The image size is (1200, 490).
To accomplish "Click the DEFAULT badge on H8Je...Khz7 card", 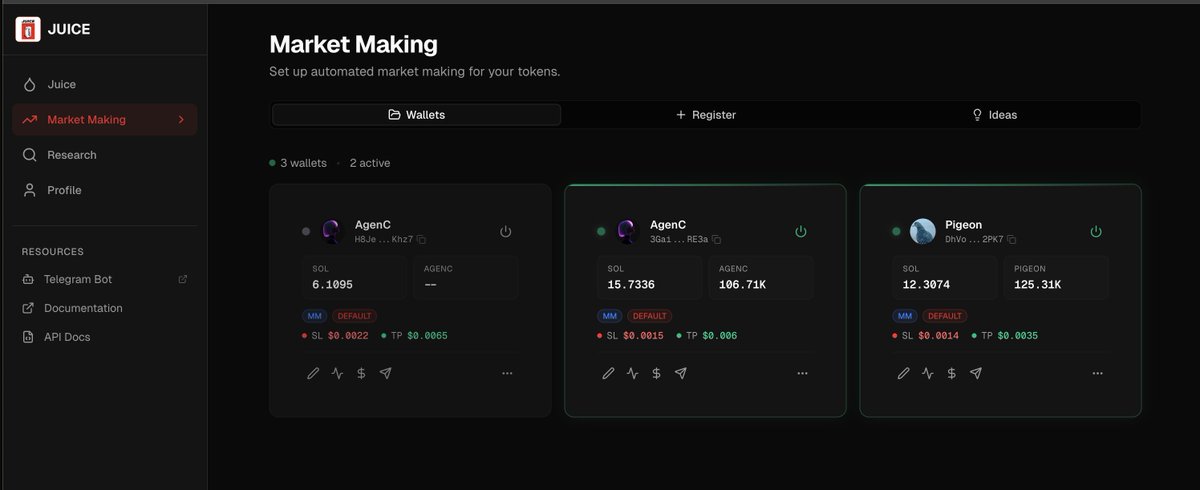I will click(x=354, y=315).
